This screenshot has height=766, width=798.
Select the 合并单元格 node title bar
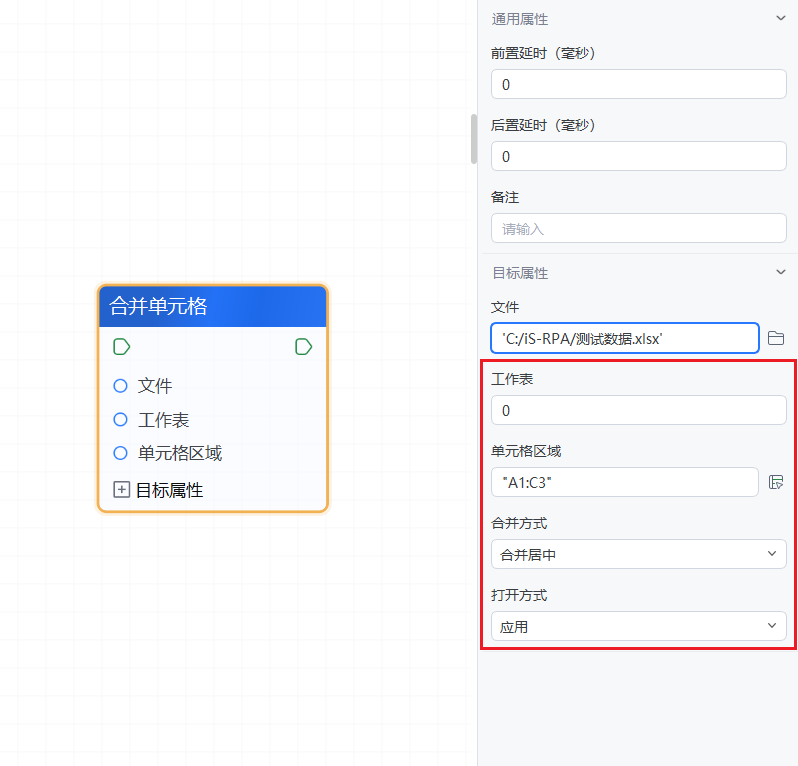pos(212,306)
